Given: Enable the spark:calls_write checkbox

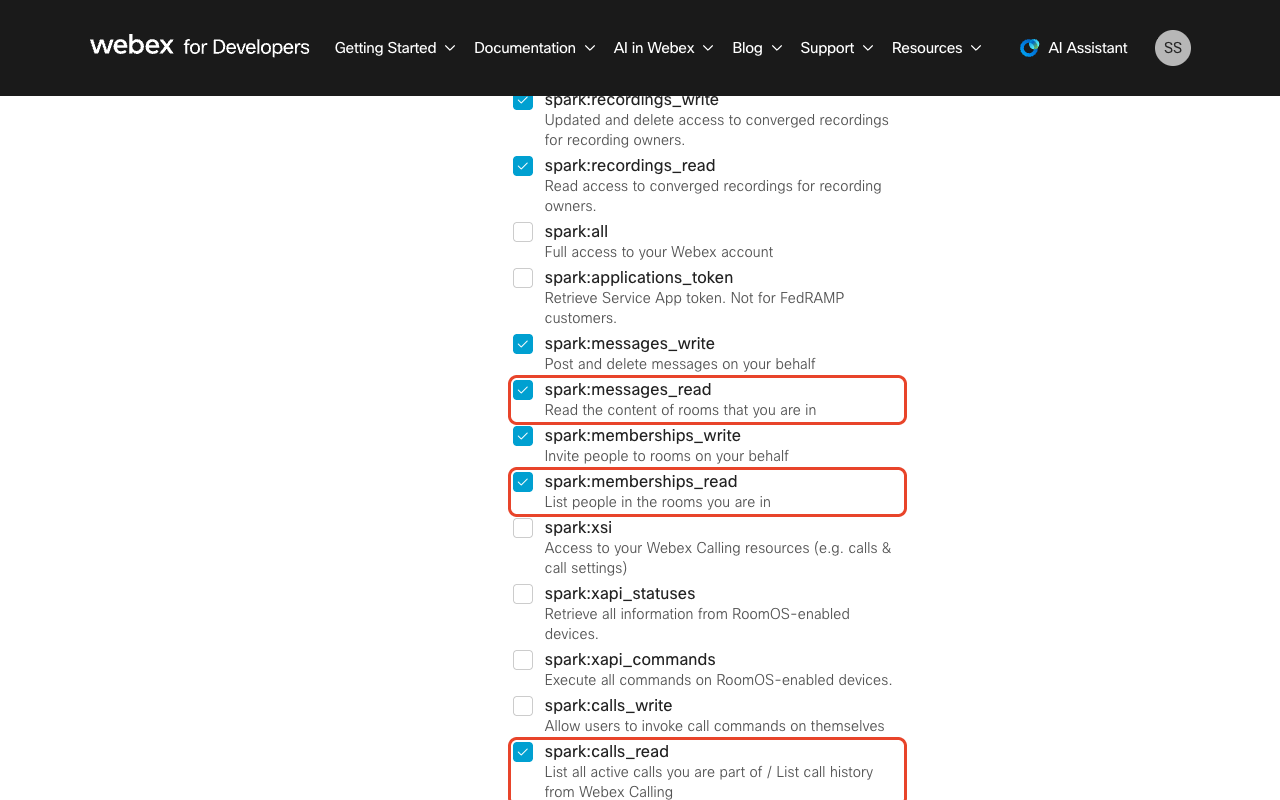Looking at the screenshot, I should click(523, 706).
